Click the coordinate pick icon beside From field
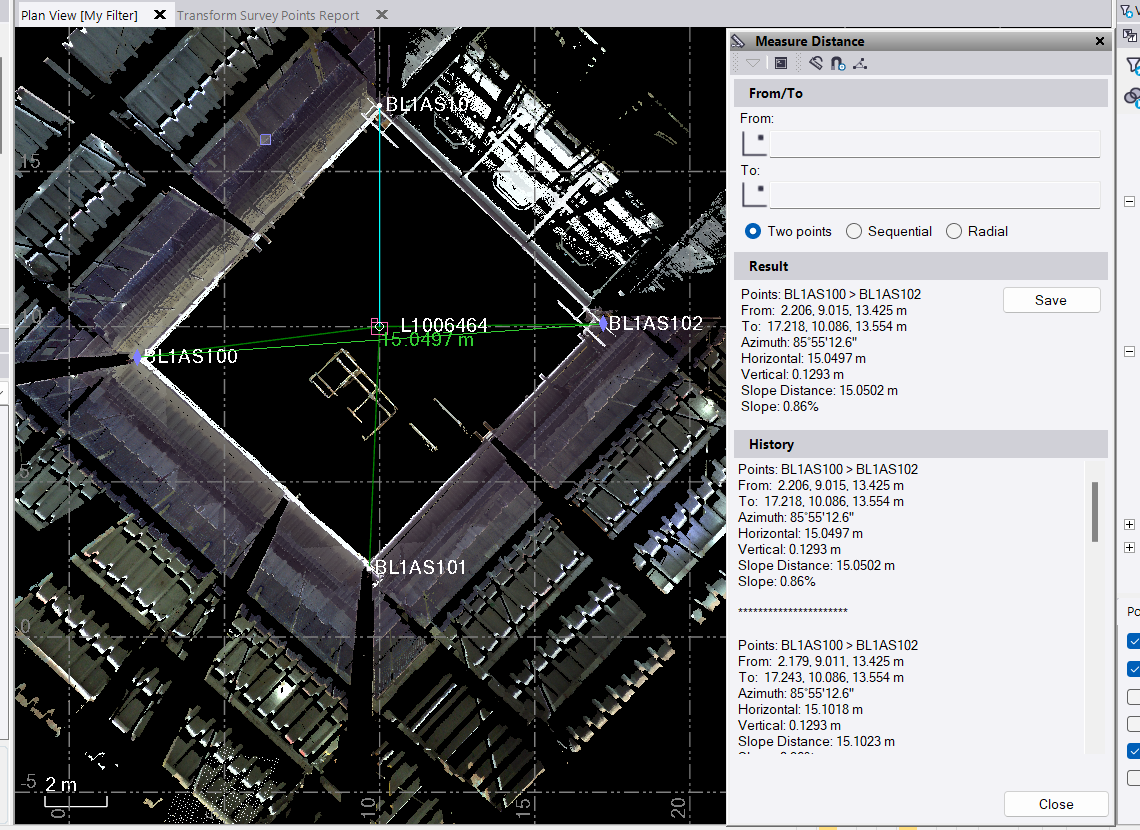 click(x=754, y=144)
